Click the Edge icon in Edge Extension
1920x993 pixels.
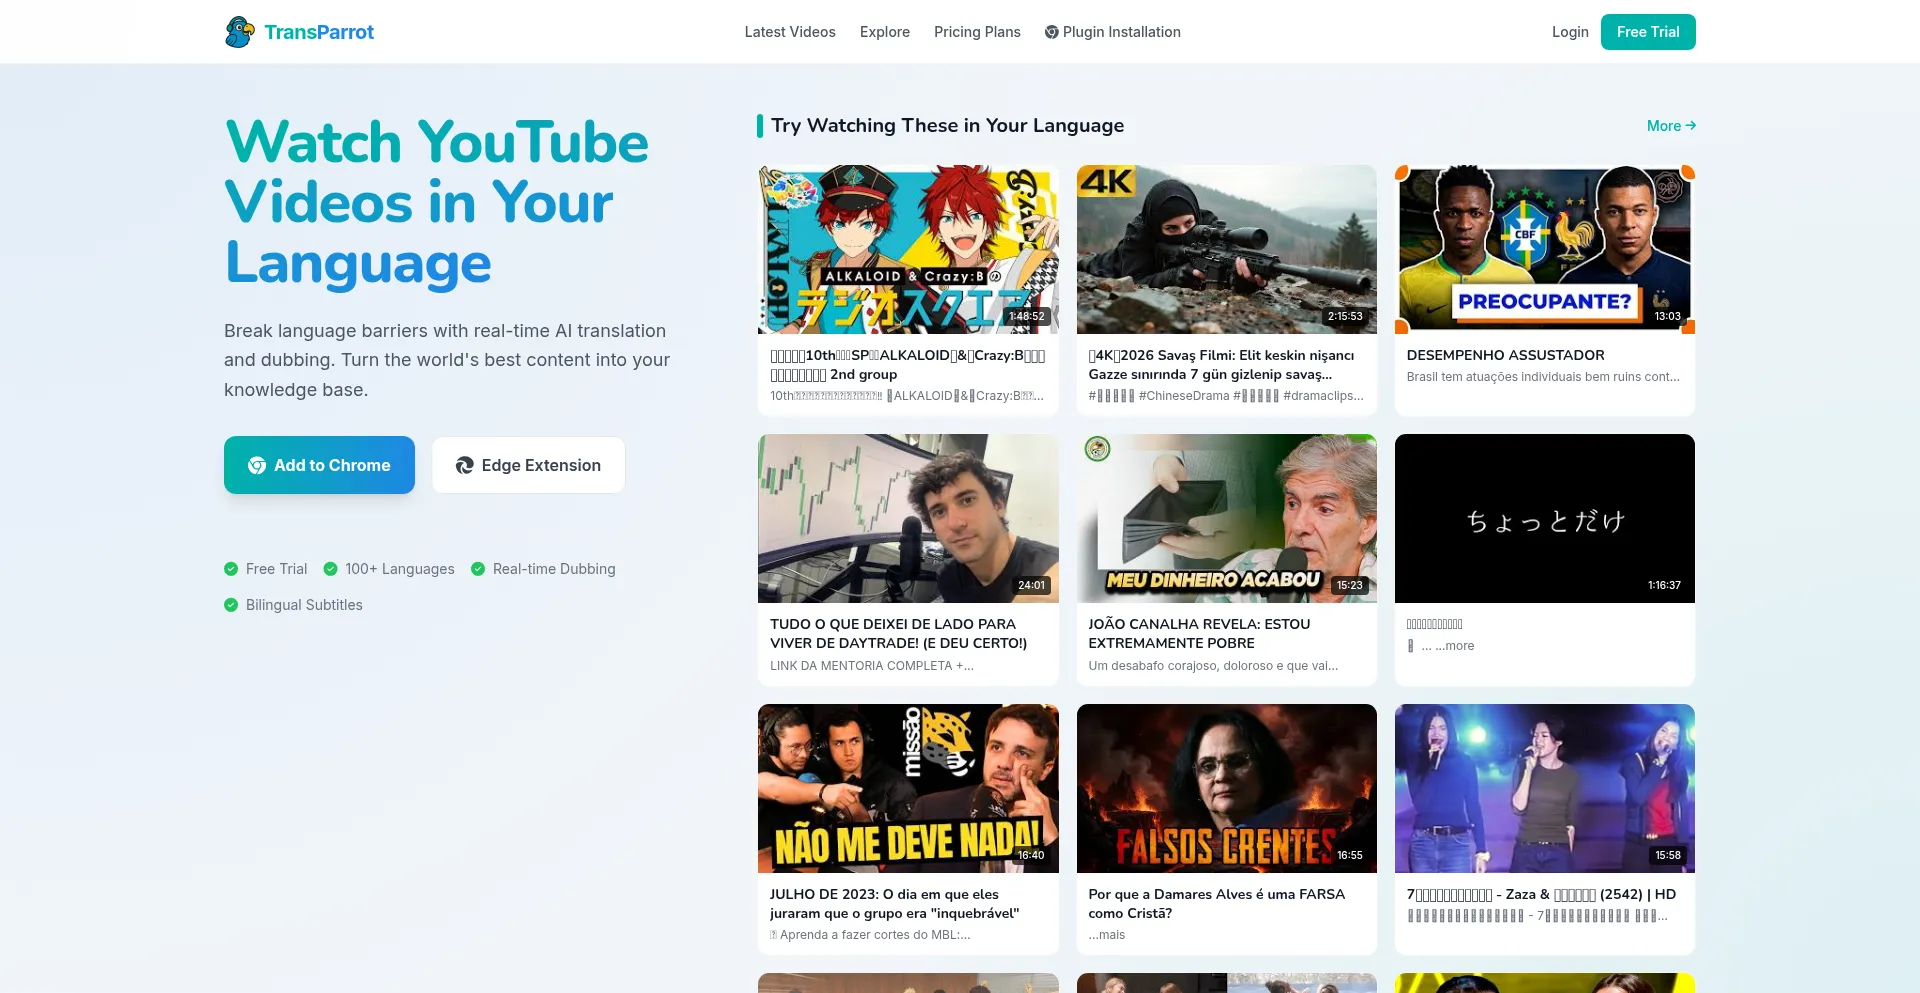(465, 465)
